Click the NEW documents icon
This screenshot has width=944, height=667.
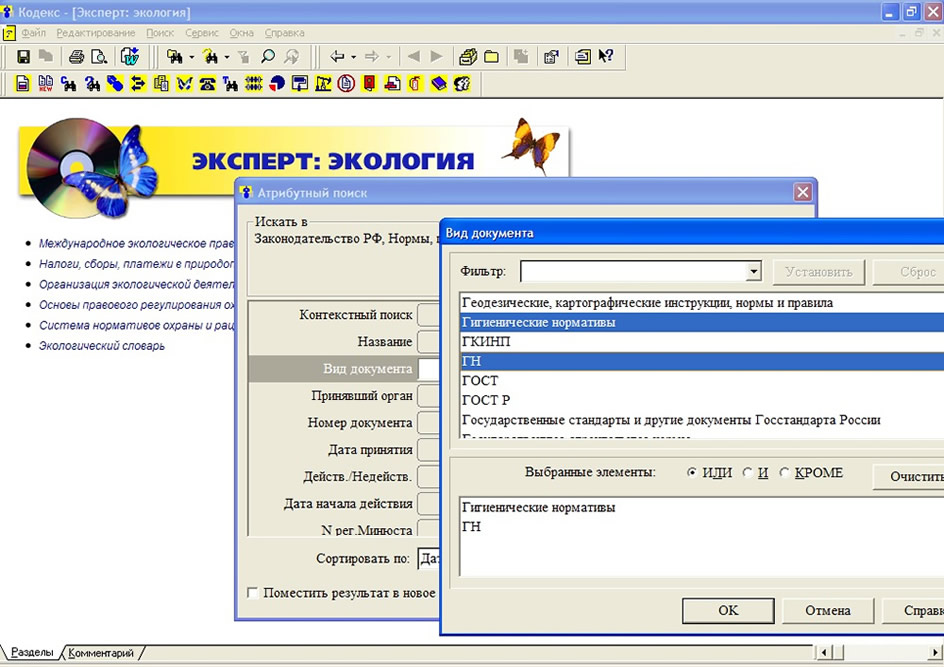(x=46, y=83)
